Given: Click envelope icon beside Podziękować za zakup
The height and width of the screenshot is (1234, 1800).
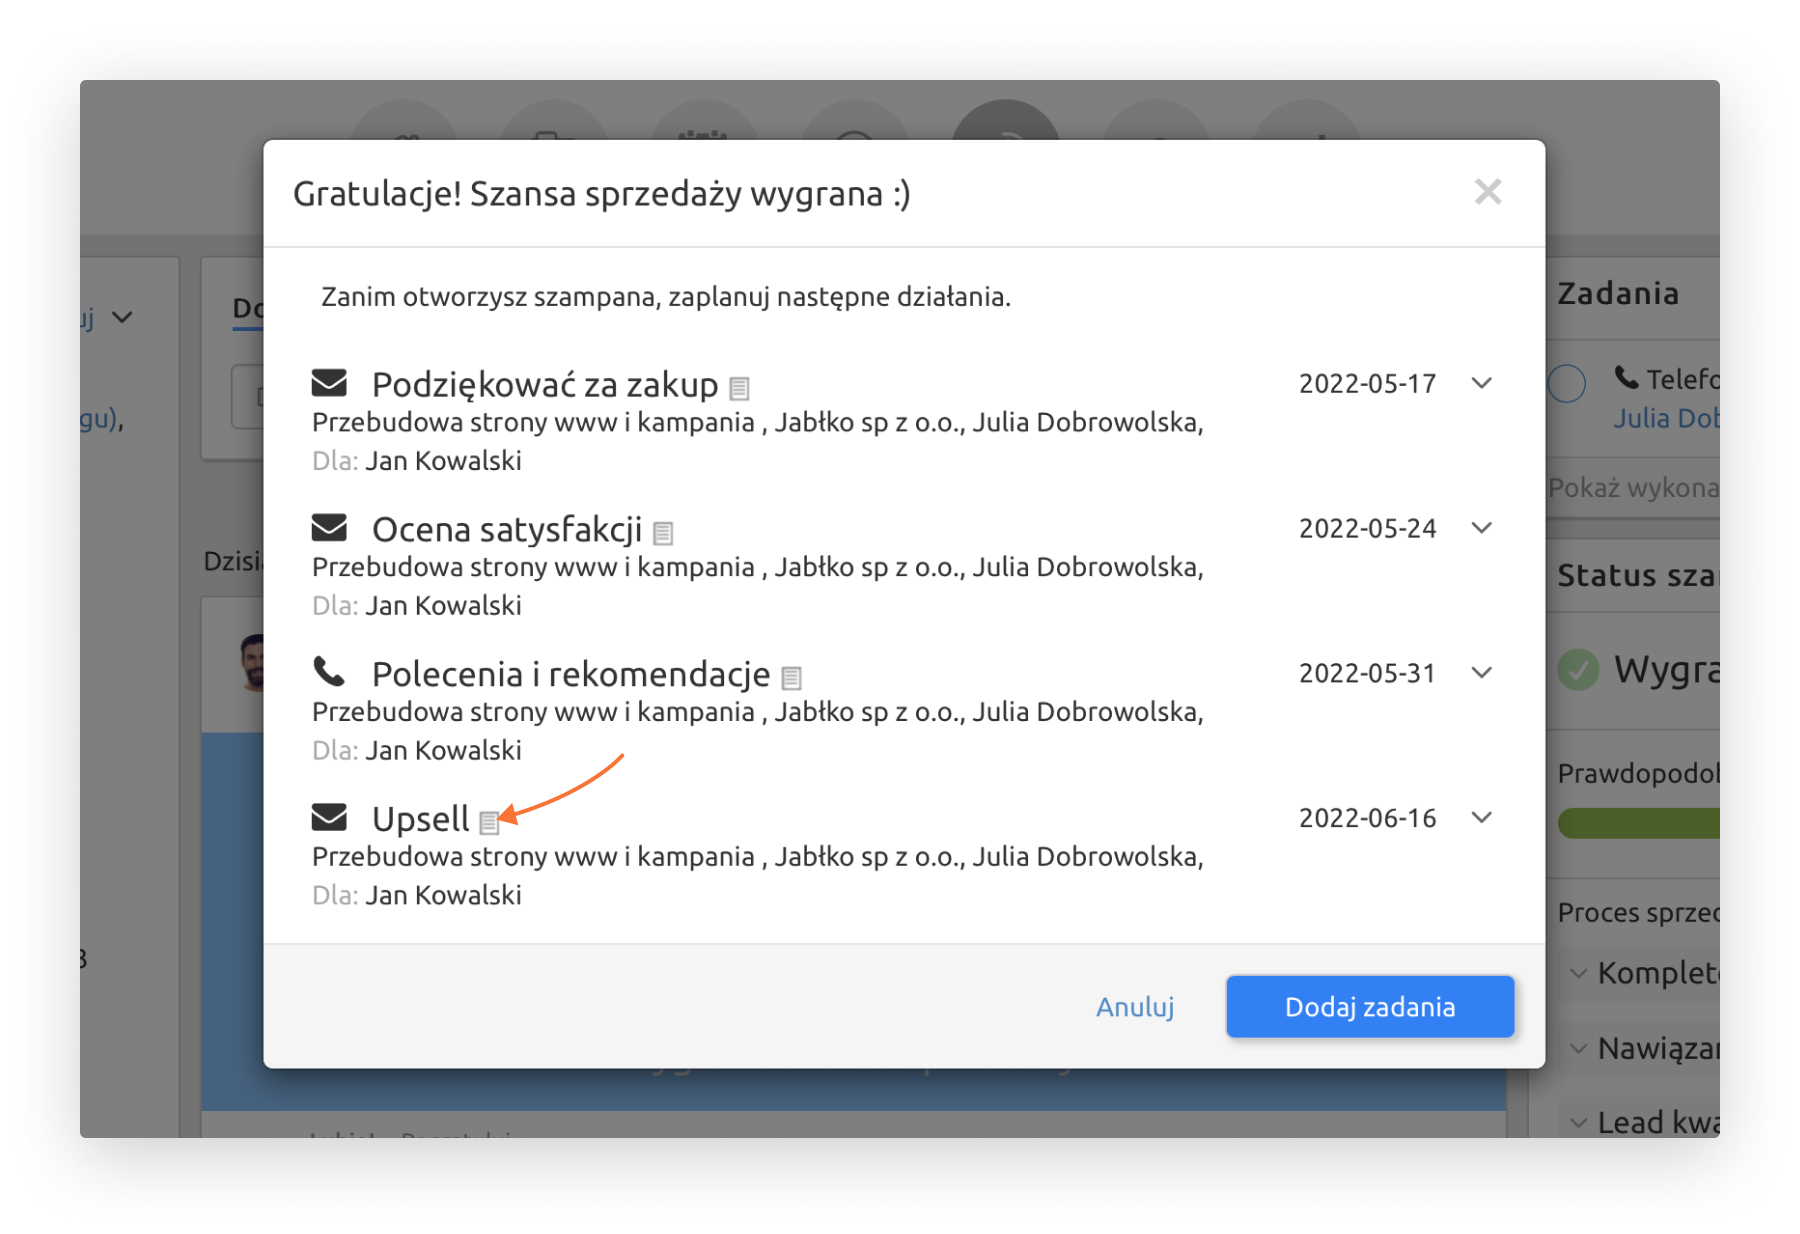Looking at the screenshot, I should pos(329,383).
